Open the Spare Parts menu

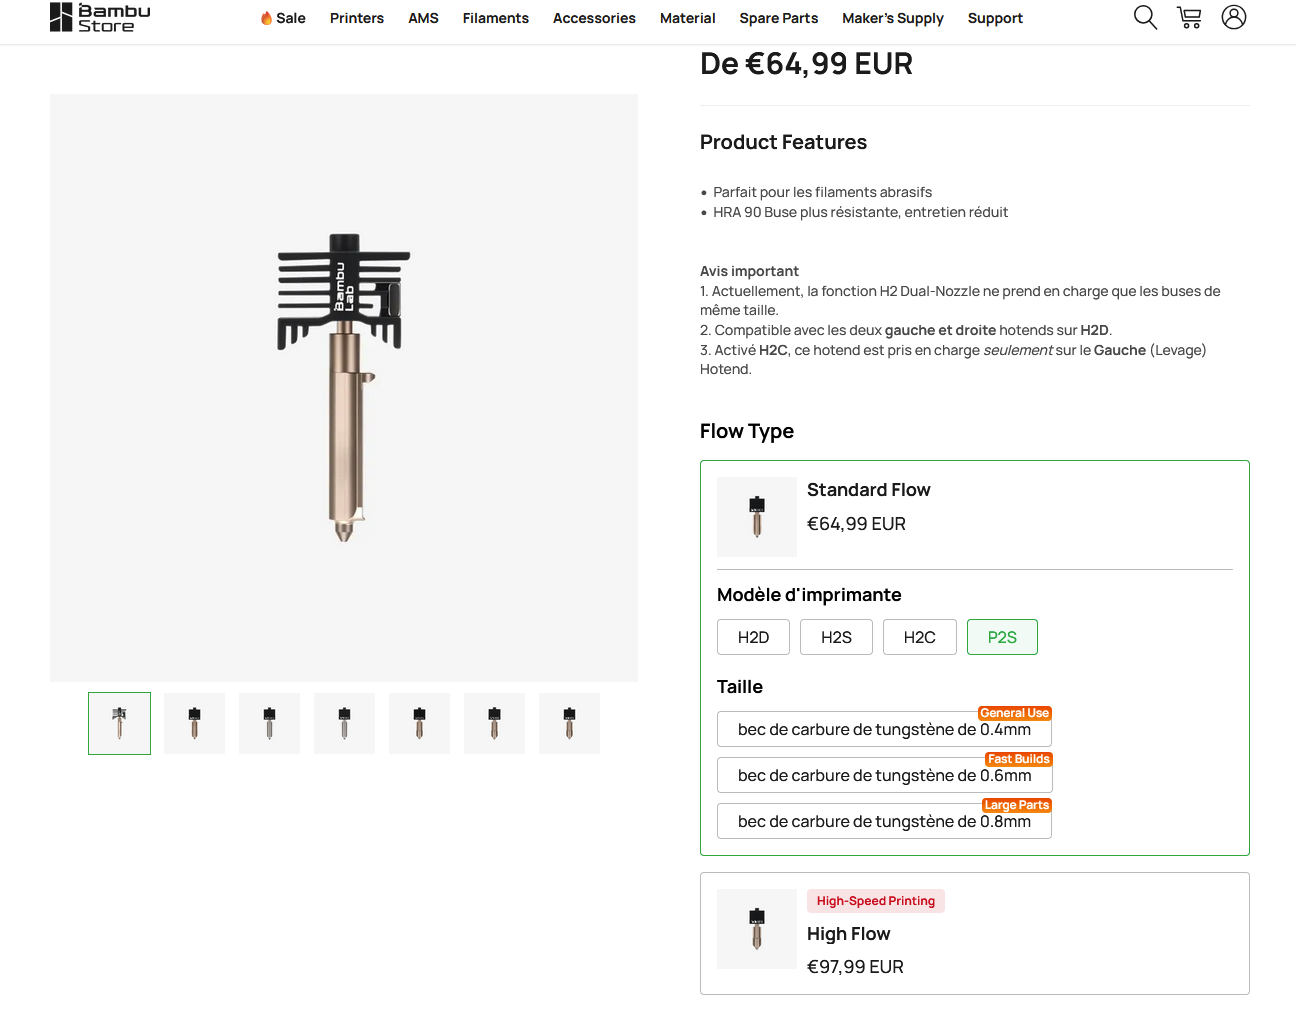pyautogui.click(x=779, y=18)
